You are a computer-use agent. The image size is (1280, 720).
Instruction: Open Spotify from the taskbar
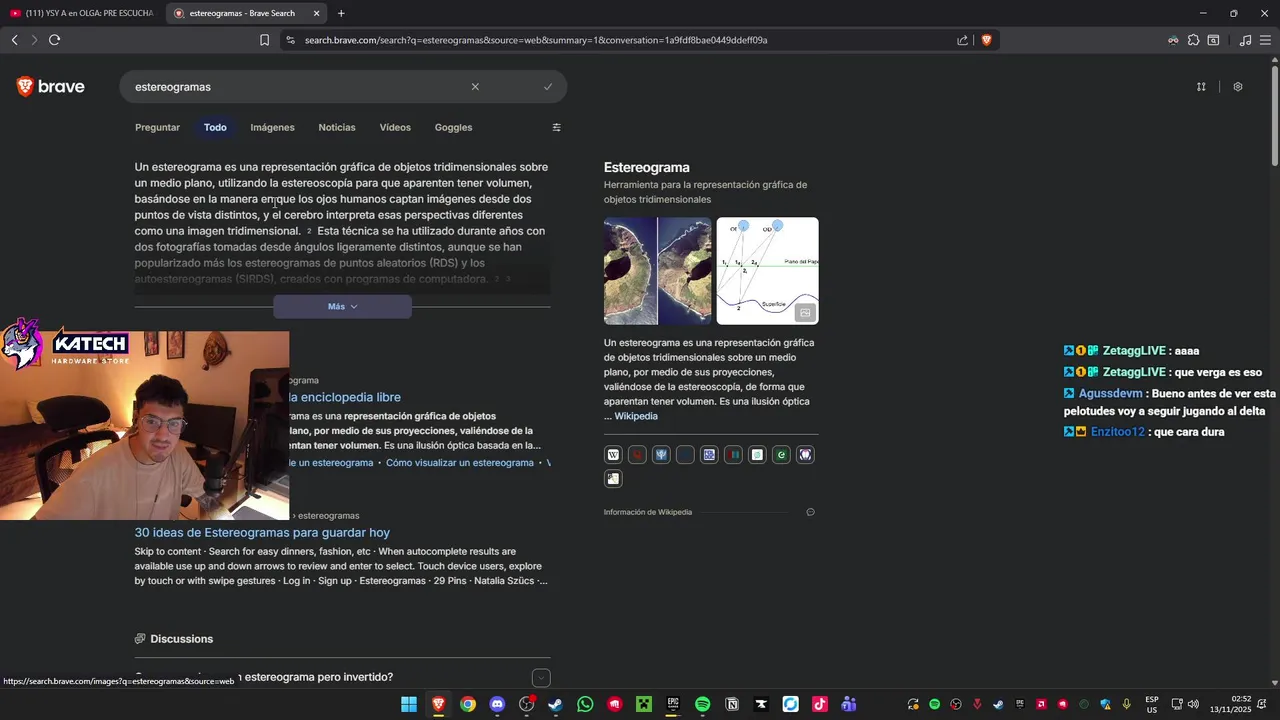[x=702, y=704]
